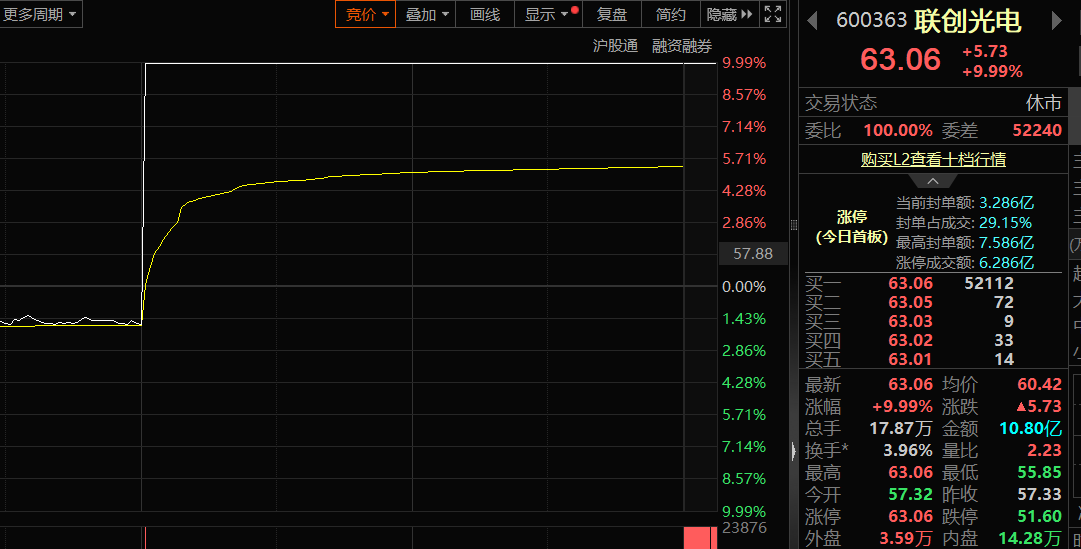This screenshot has width=1081, height=549.
Task: Select the 画线 drawing tool
Action: 485,14
